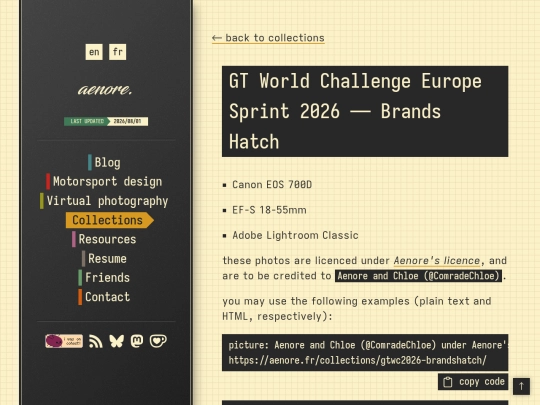Screen dimensions: 540x405
Task: Open the Blog menu item
Action: (104, 163)
